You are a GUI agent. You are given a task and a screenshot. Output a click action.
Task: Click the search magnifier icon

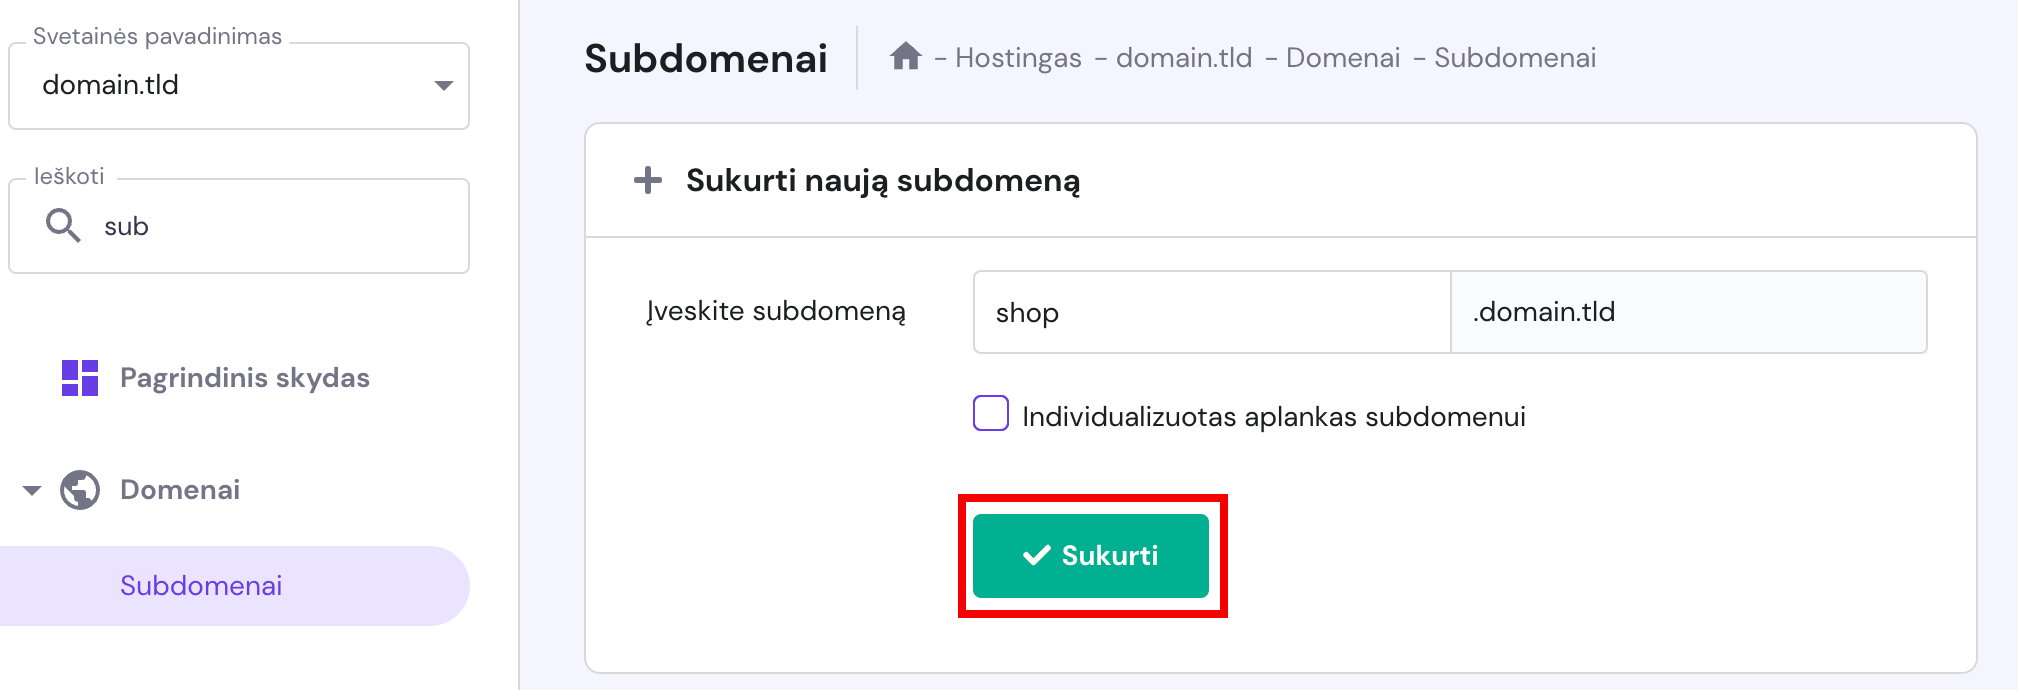tap(63, 225)
